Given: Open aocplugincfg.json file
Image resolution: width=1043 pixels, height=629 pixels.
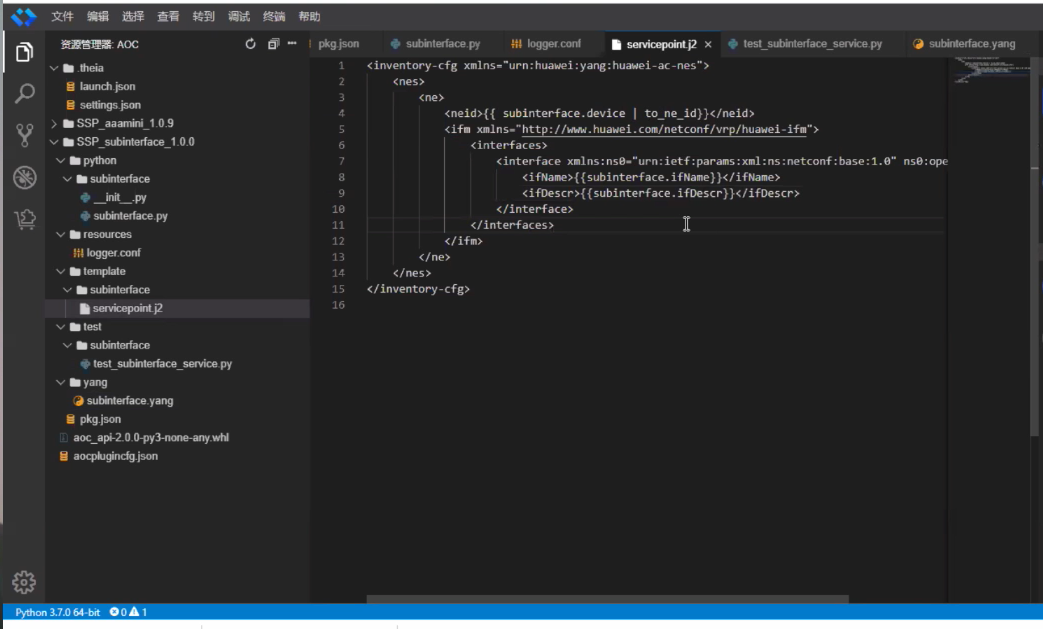Looking at the screenshot, I should coord(115,456).
